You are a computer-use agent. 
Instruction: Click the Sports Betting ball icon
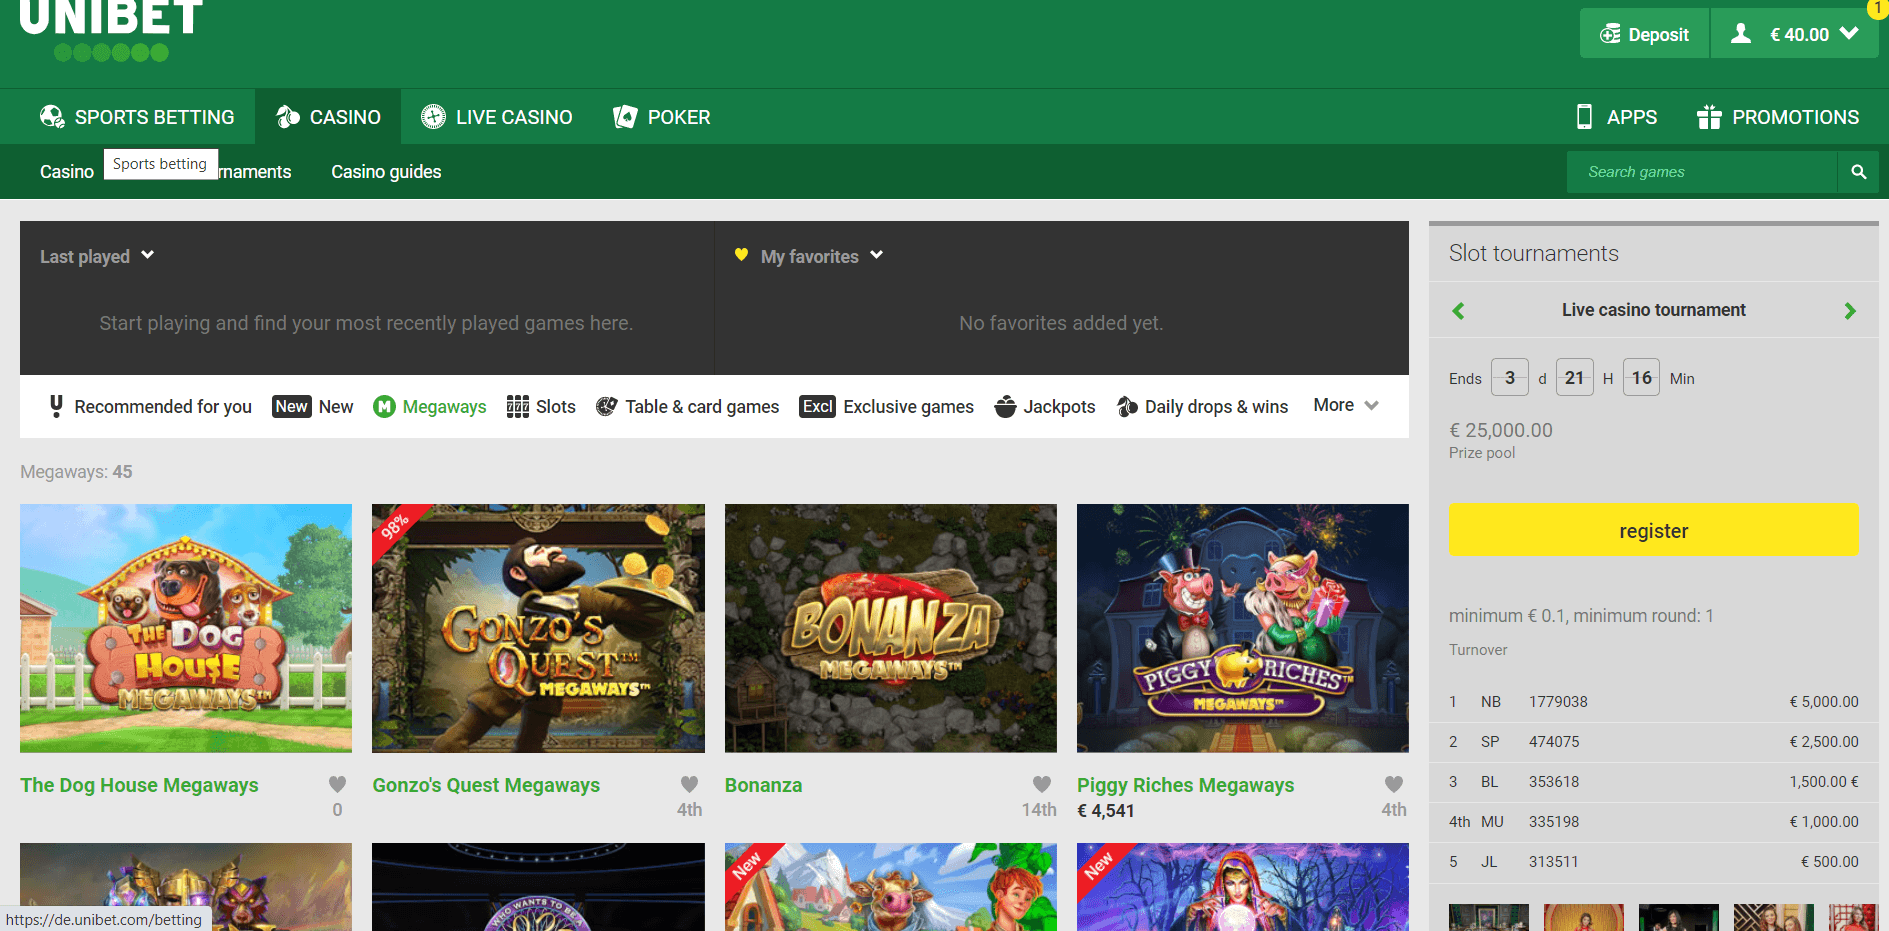[x=52, y=117]
